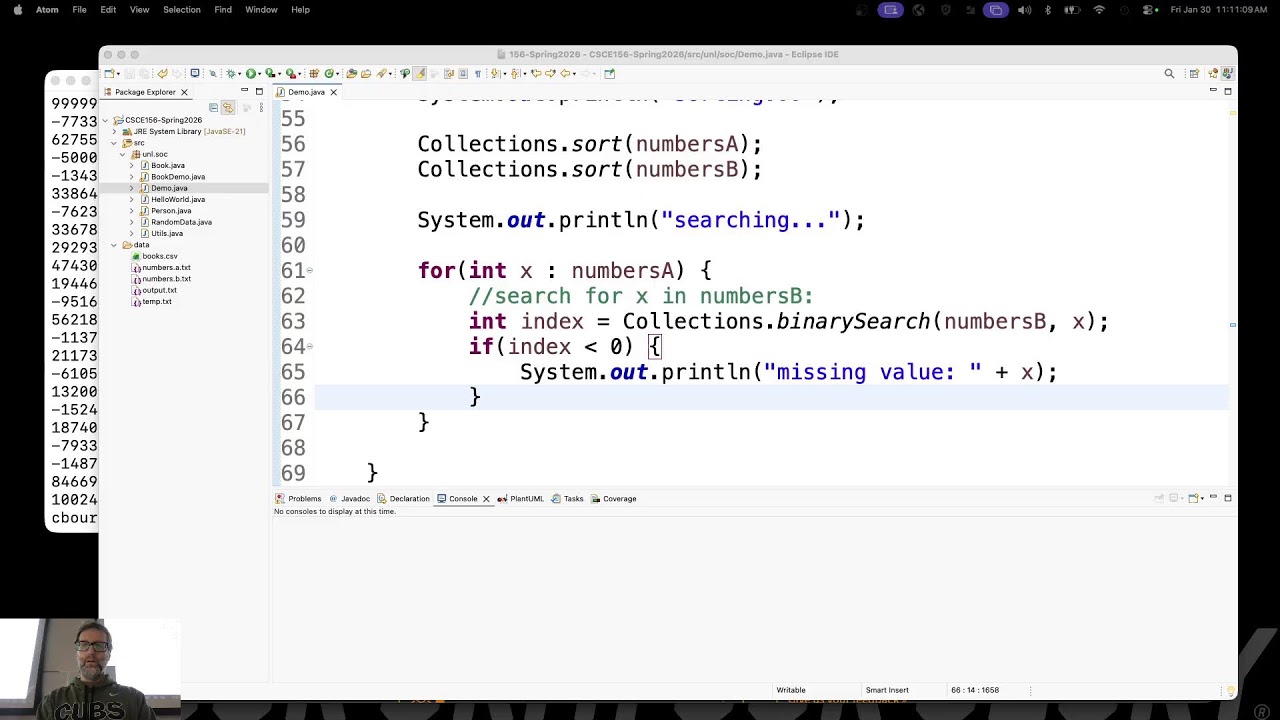Select Person.java in Package Explorer
Screen dimensions: 1280x720
point(171,211)
